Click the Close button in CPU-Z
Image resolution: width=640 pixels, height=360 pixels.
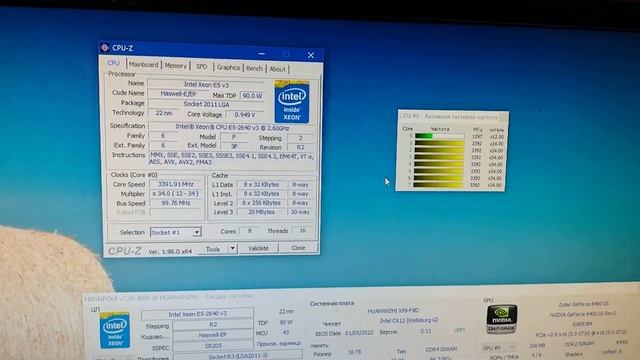click(x=298, y=248)
